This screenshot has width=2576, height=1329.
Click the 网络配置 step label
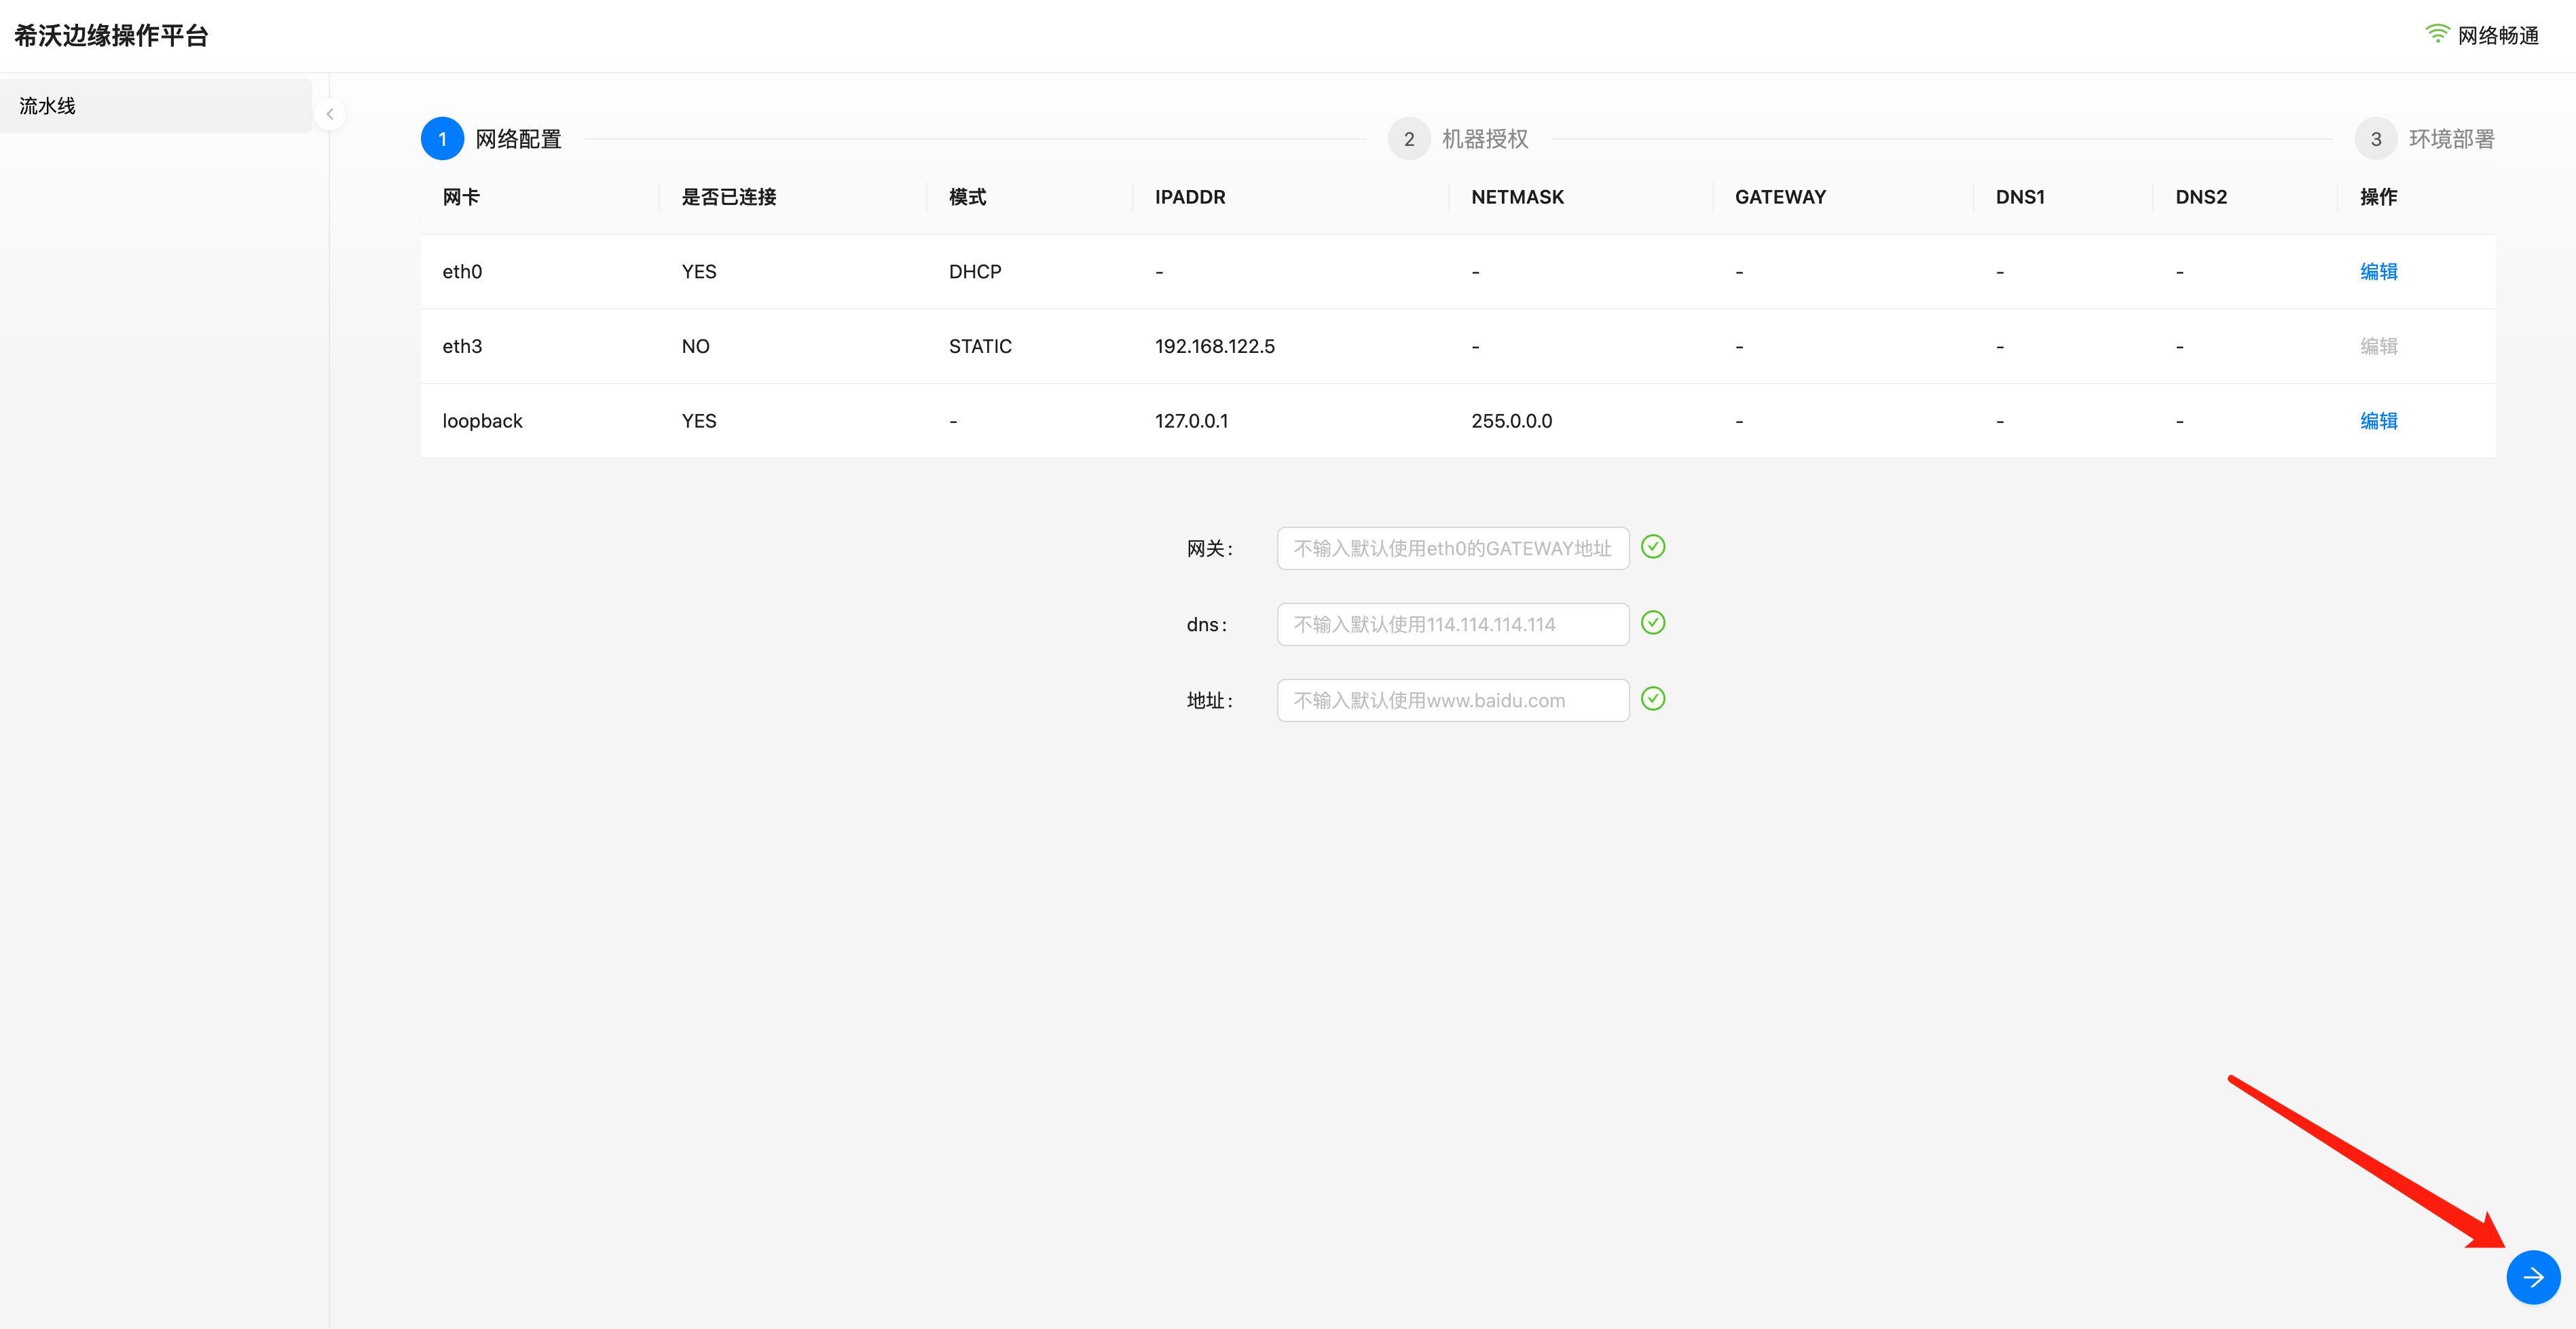[518, 139]
